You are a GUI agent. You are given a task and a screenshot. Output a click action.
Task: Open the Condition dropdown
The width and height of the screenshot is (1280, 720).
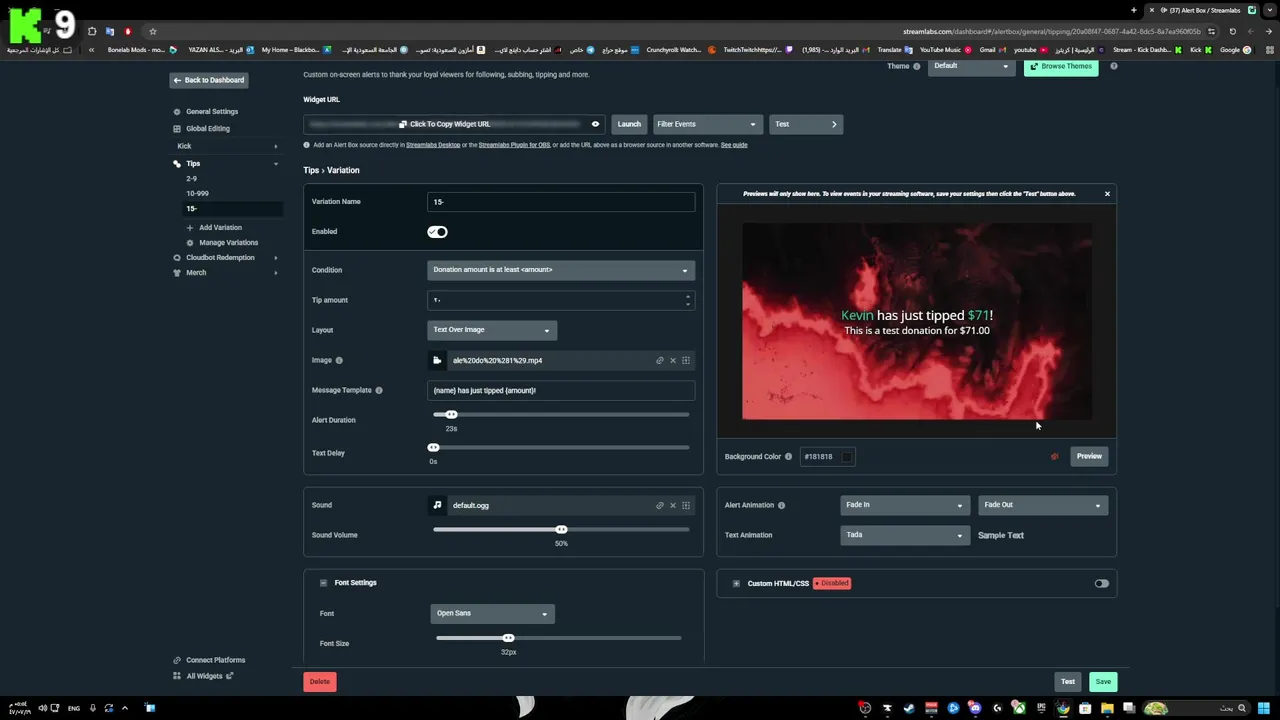pos(561,270)
